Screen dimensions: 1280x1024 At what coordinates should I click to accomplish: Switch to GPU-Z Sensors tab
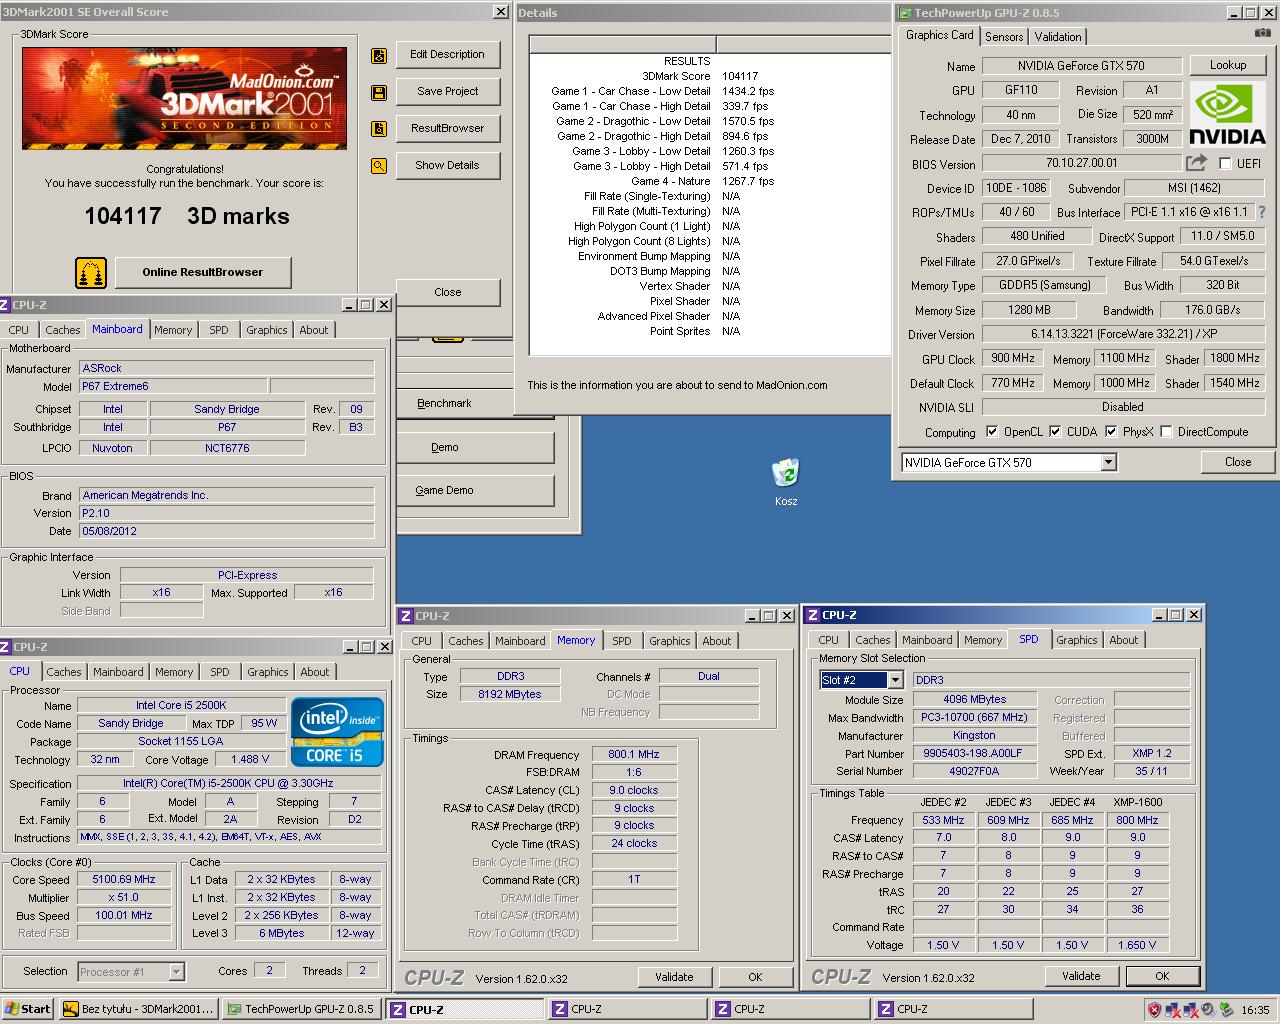tap(1004, 36)
